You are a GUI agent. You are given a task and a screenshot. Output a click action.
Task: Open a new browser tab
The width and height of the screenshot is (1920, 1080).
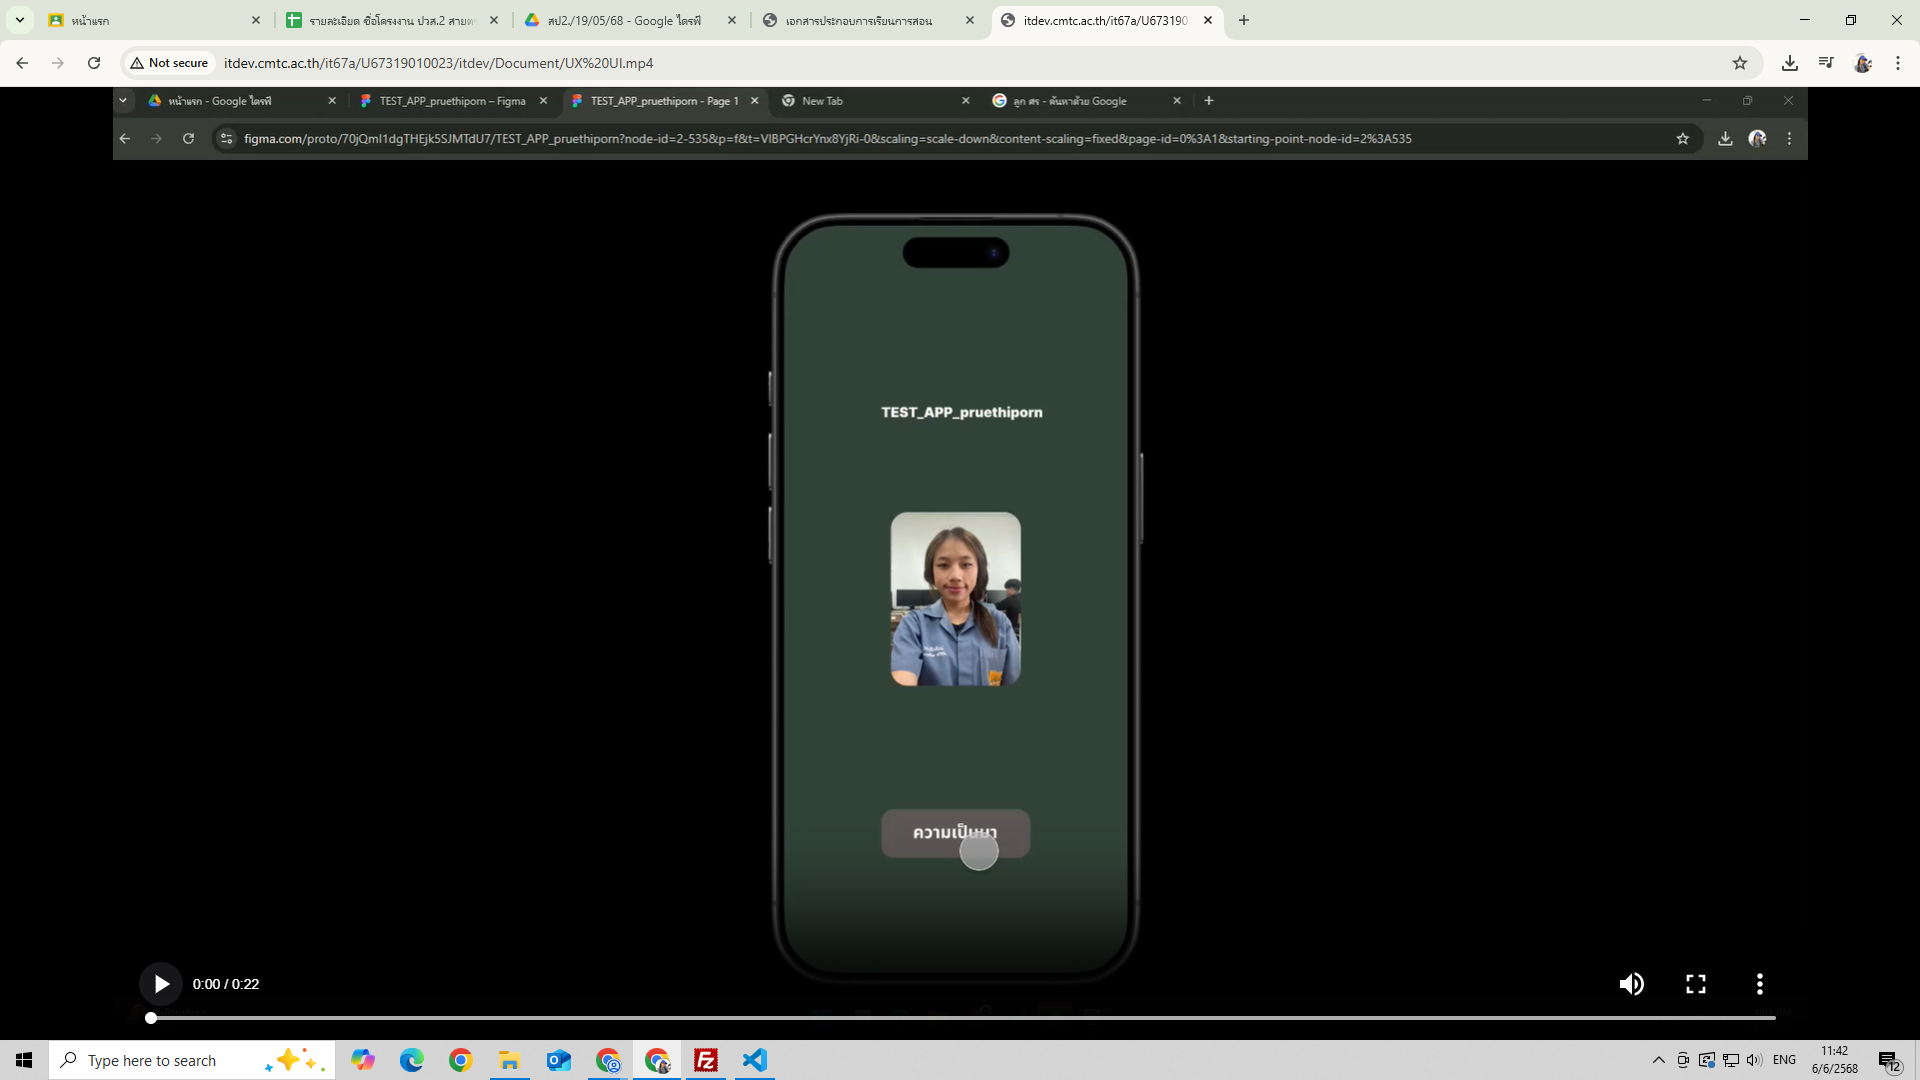pyautogui.click(x=1244, y=20)
